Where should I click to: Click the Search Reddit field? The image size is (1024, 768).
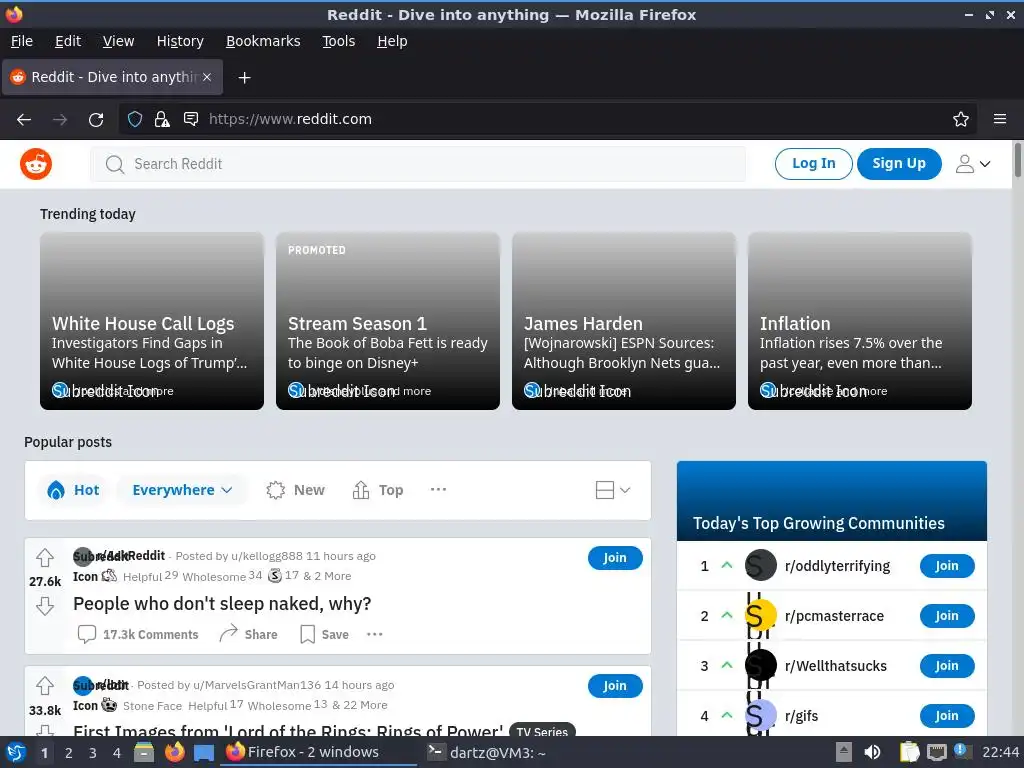[x=418, y=164]
